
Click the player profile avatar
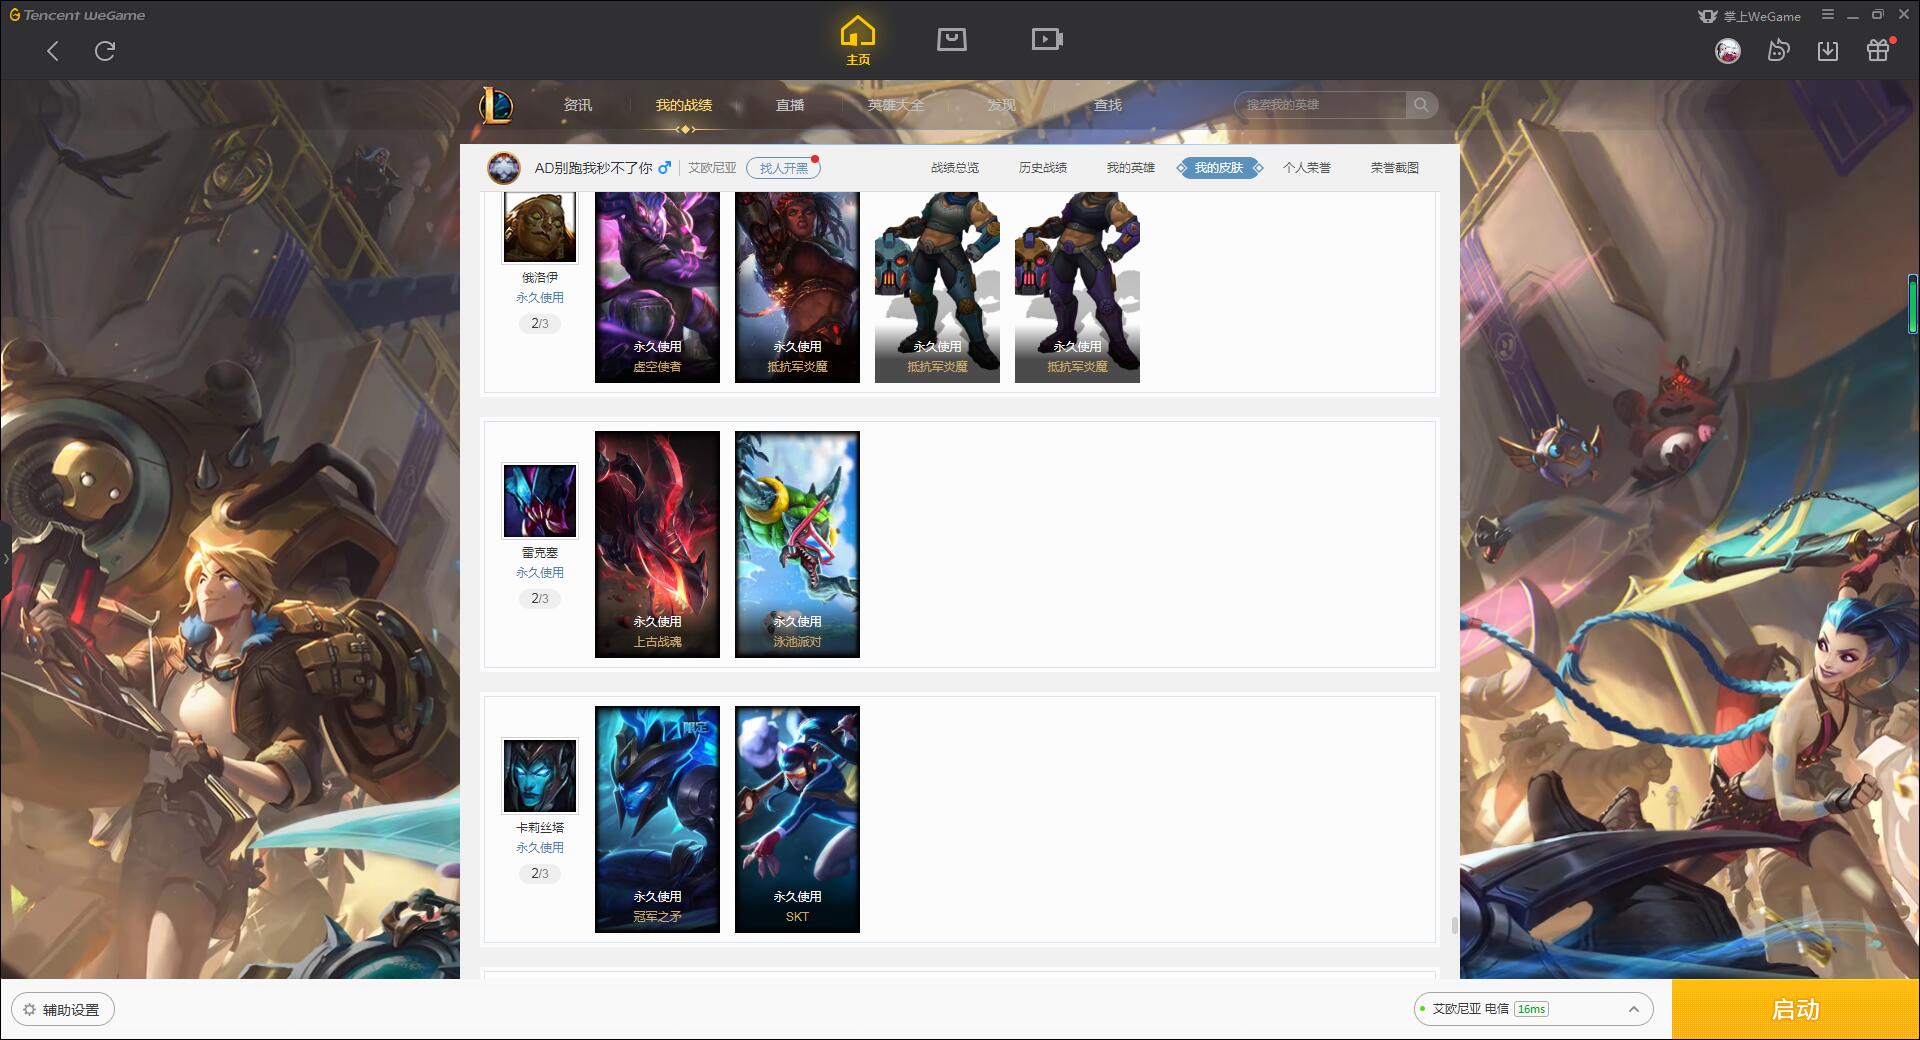[504, 168]
